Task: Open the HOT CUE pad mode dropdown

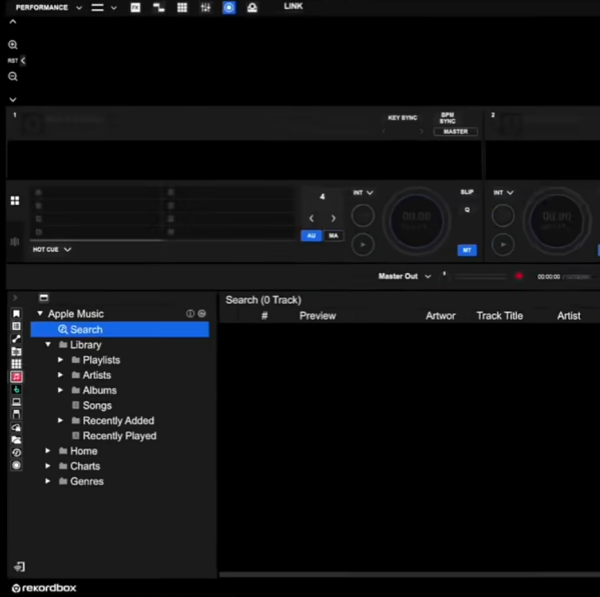Action: [x=52, y=250]
